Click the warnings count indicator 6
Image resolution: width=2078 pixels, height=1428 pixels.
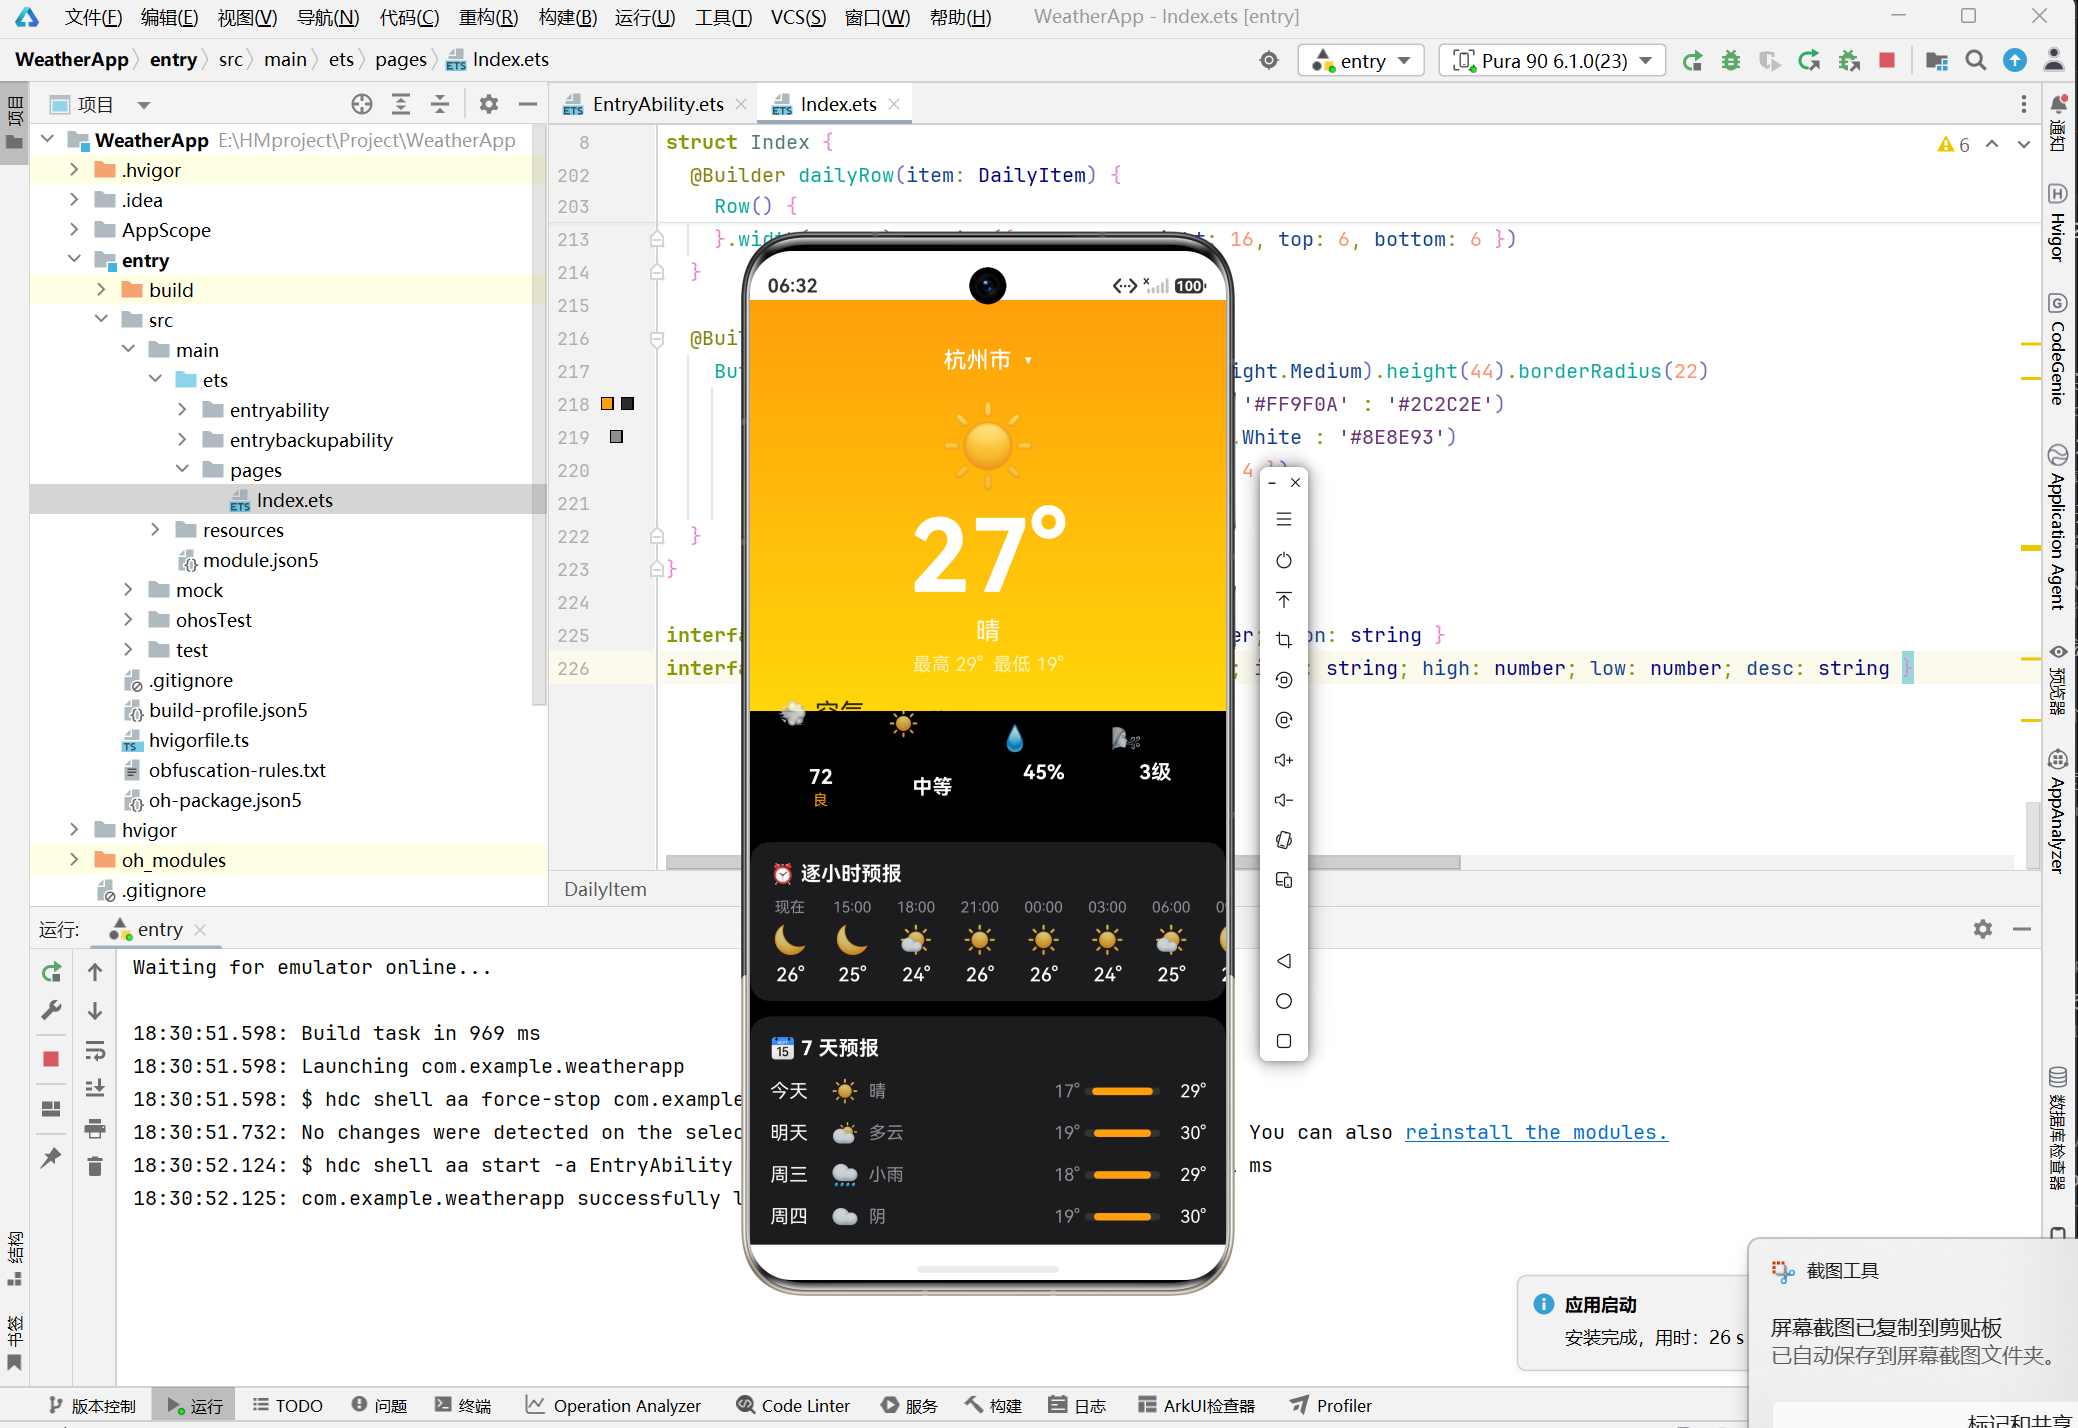pyautogui.click(x=1953, y=145)
